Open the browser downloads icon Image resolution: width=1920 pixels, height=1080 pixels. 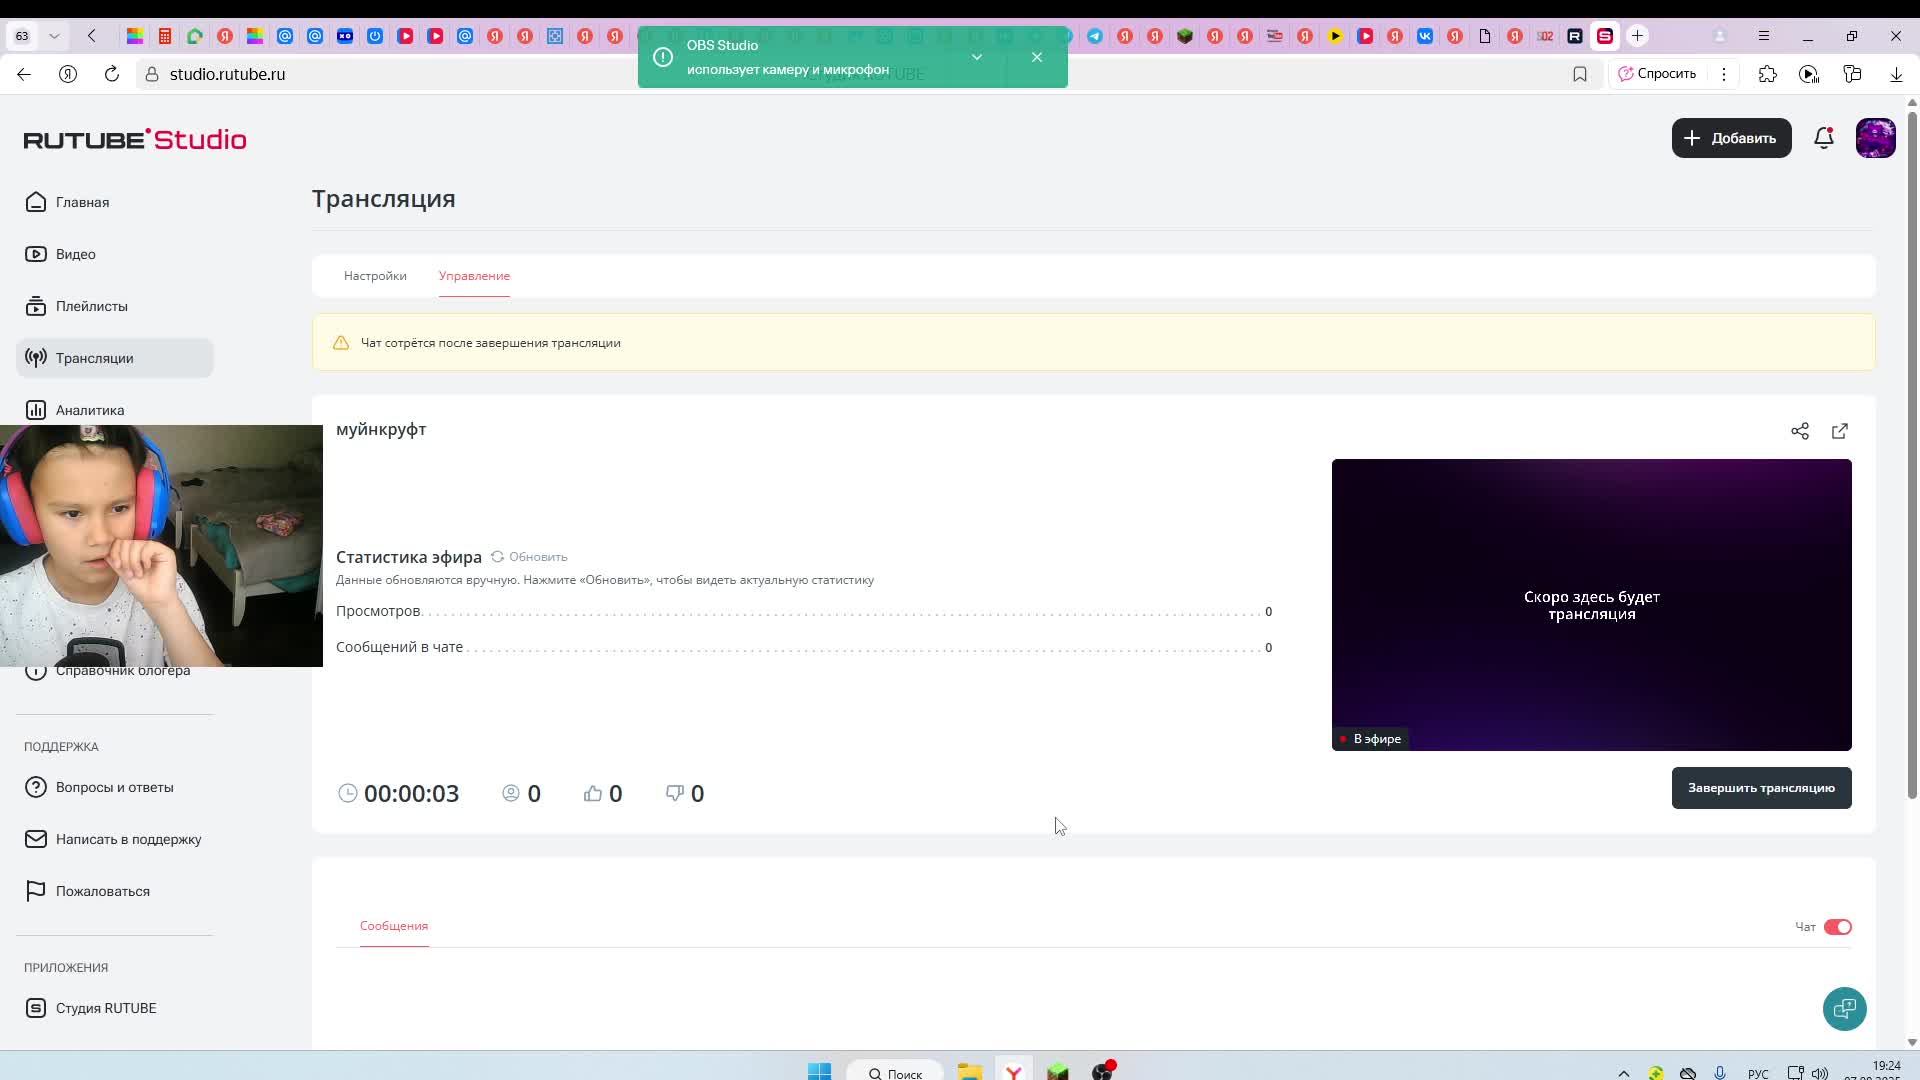[x=1896, y=74]
